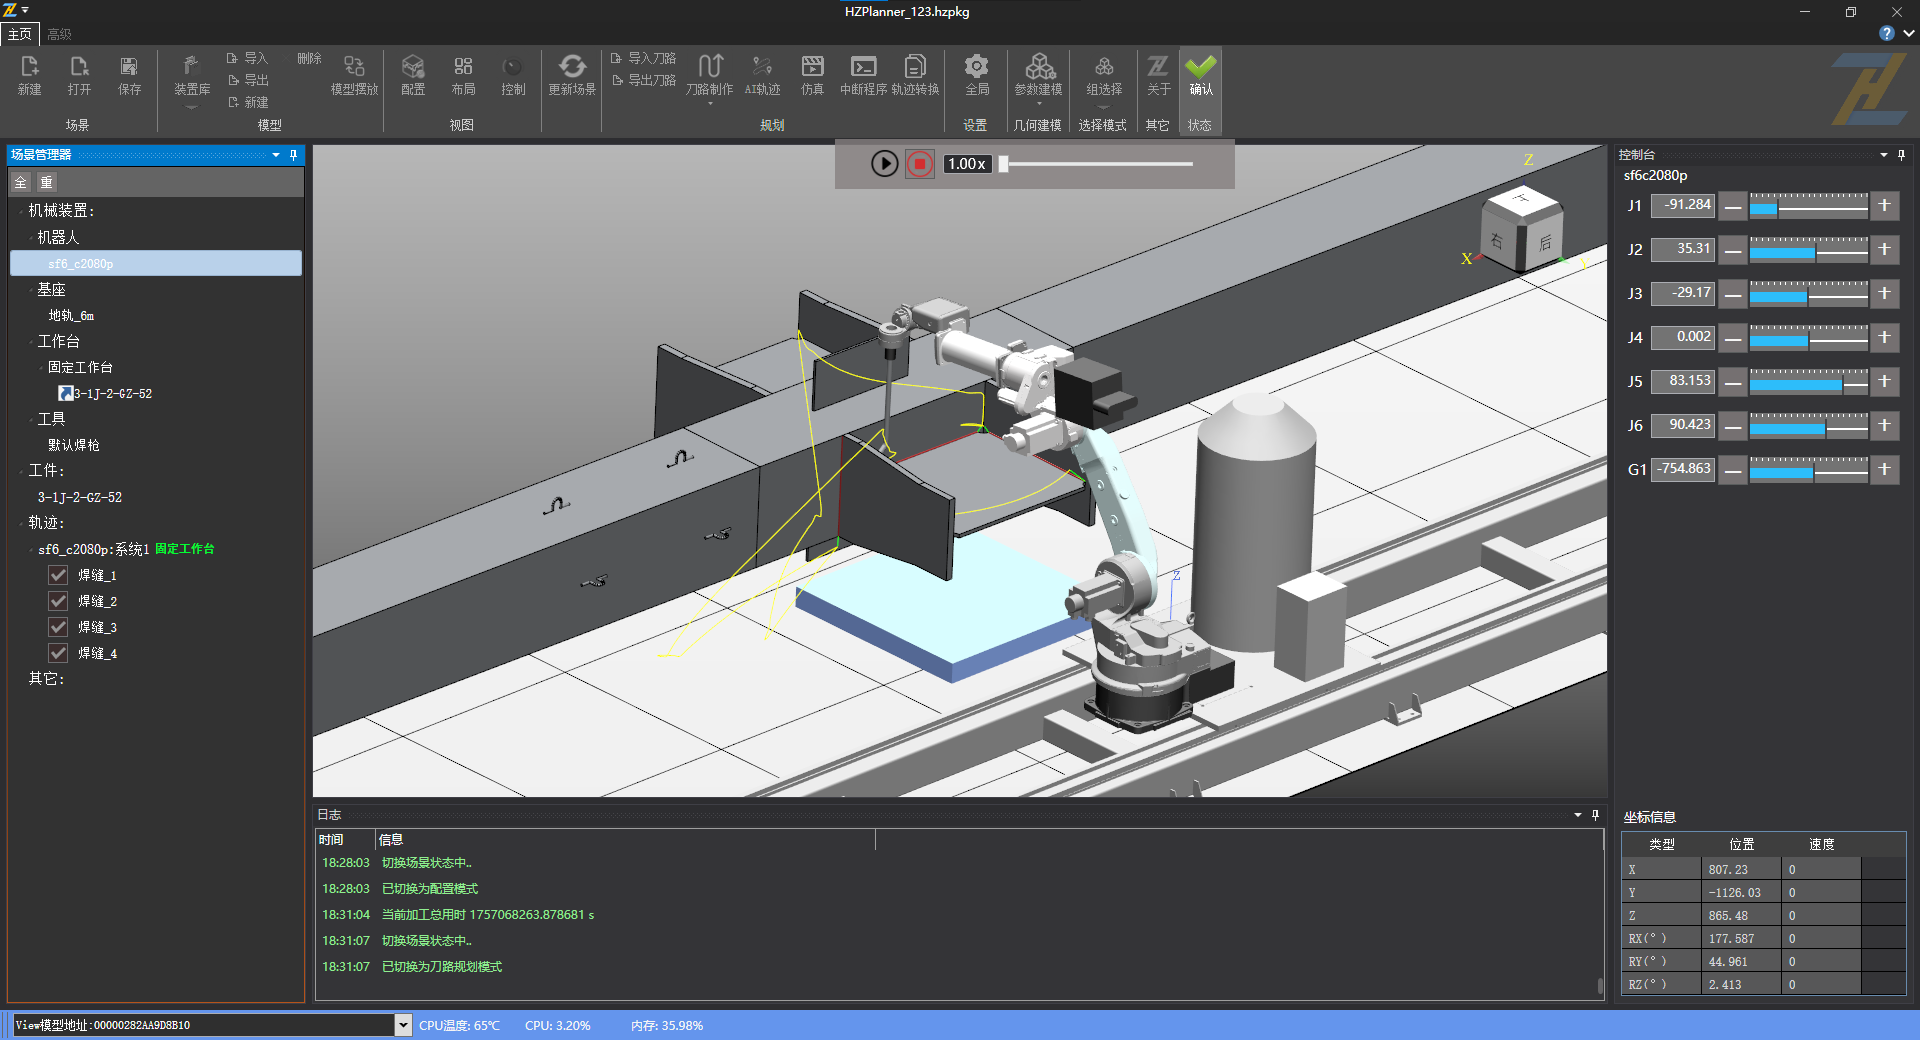Switch to the 主页 ribbon tab
Image resolution: width=1920 pixels, height=1040 pixels.
tap(20, 34)
